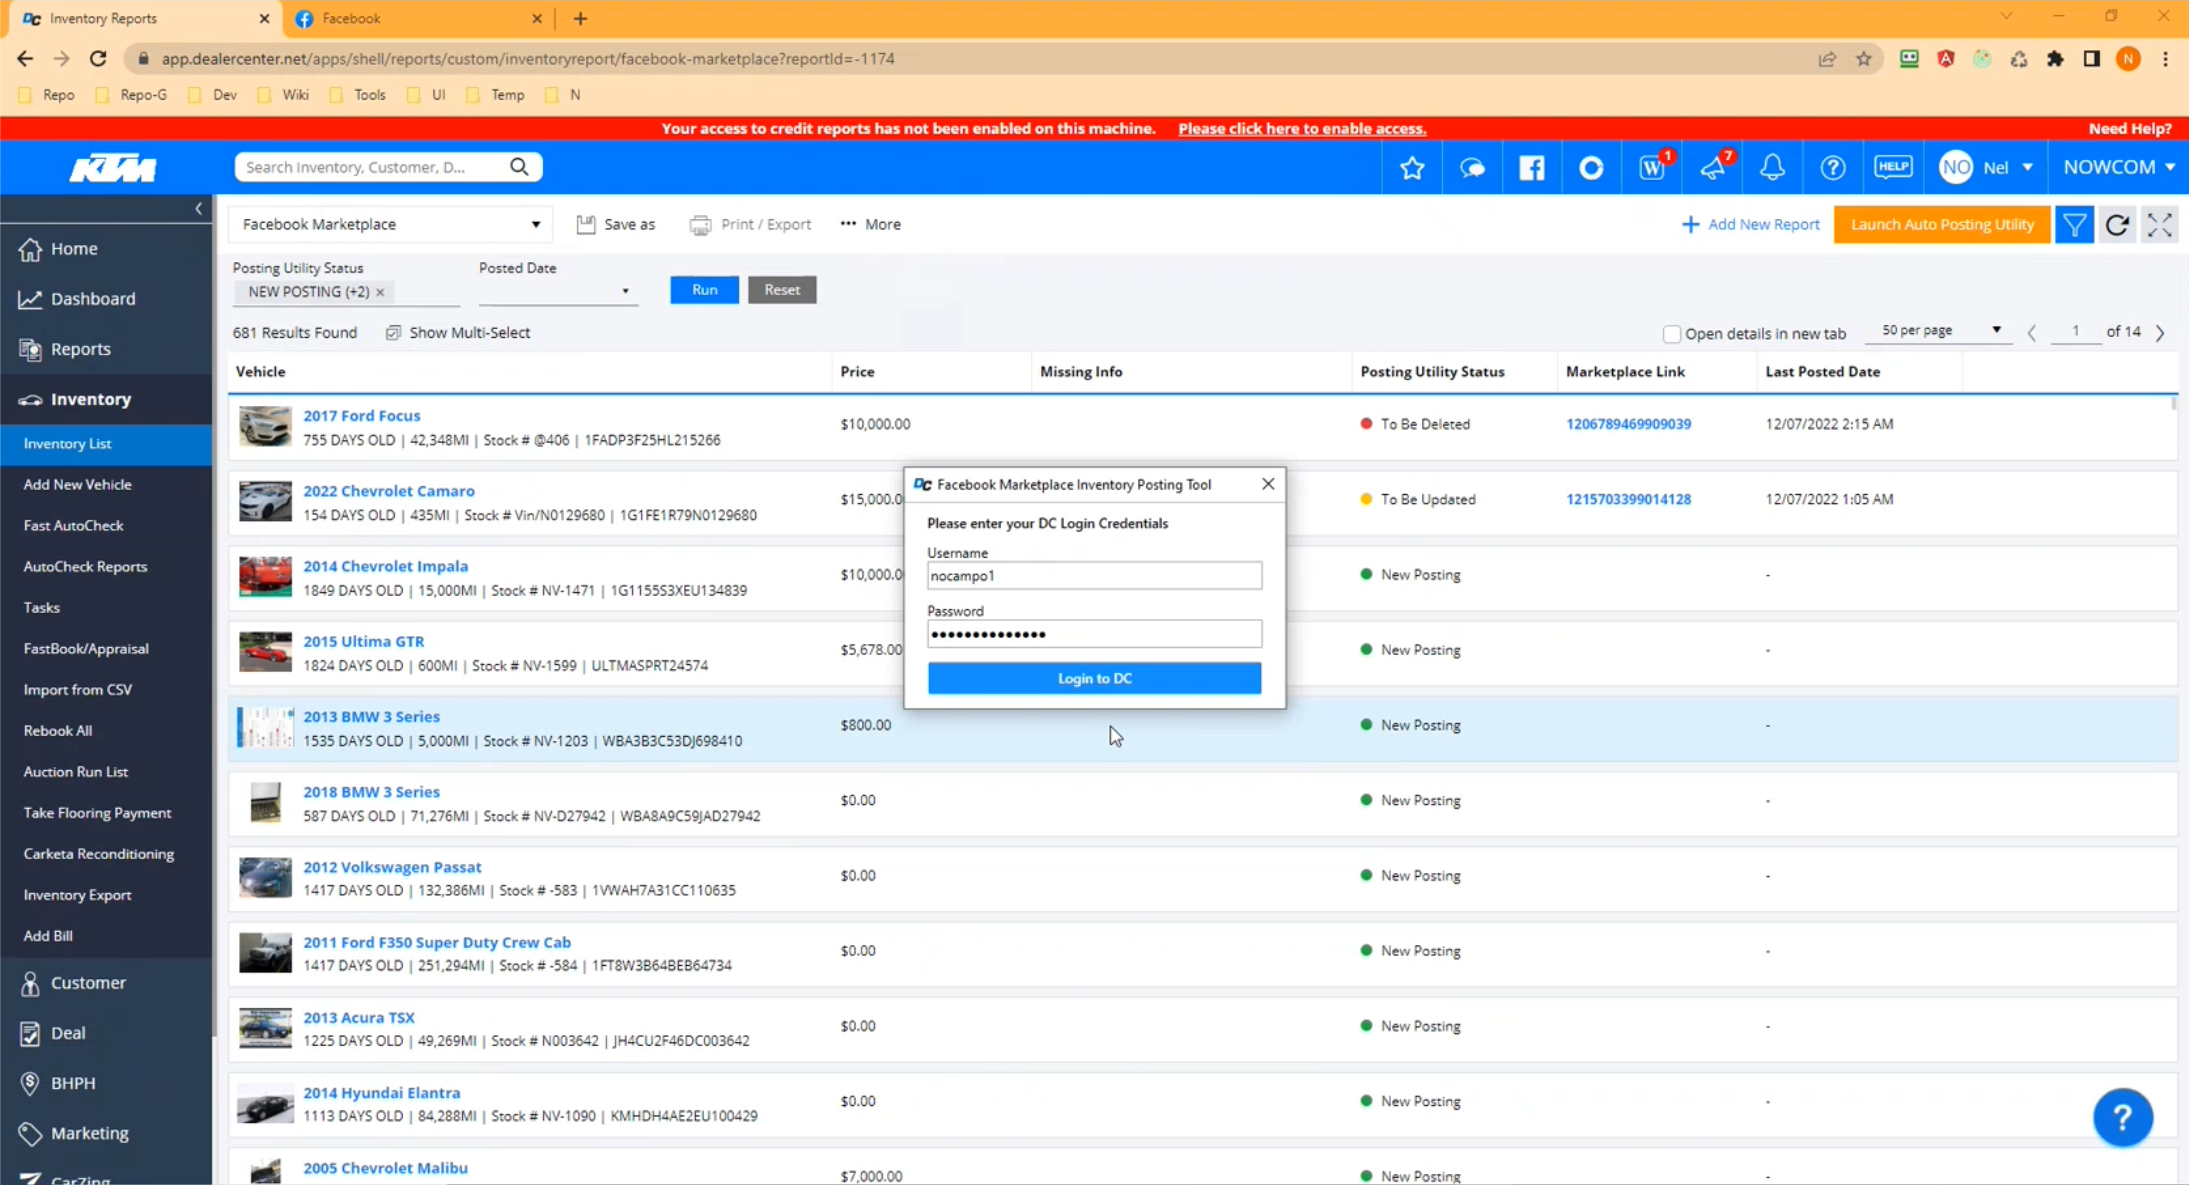The image size is (2189, 1185).
Task: Click Print / Export button
Action: (x=751, y=224)
